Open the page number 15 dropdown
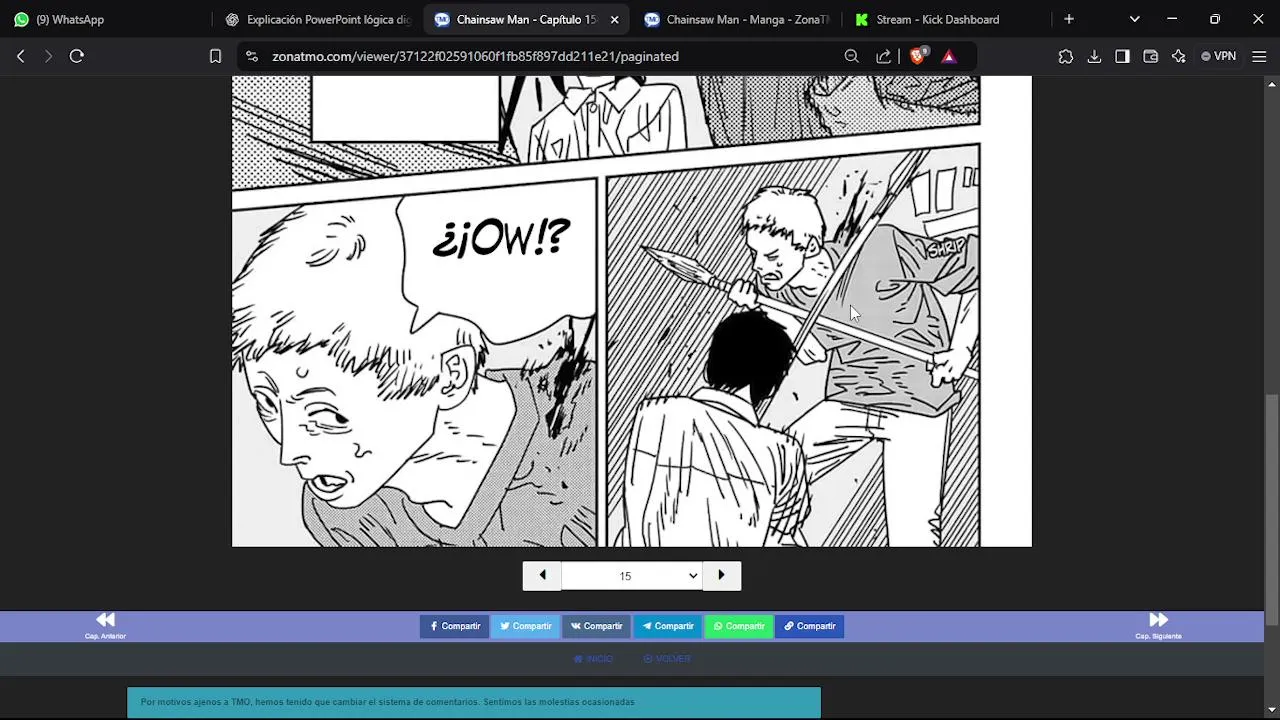This screenshot has width=1280, height=720. pos(632,576)
